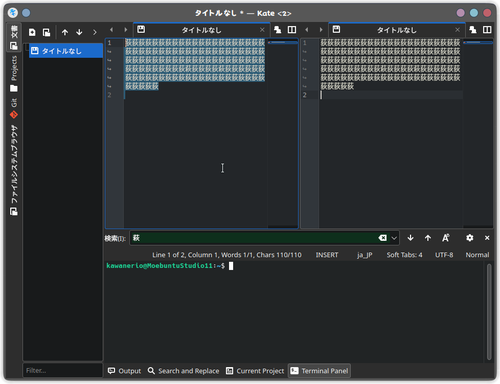Open search options gear

point(470,238)
